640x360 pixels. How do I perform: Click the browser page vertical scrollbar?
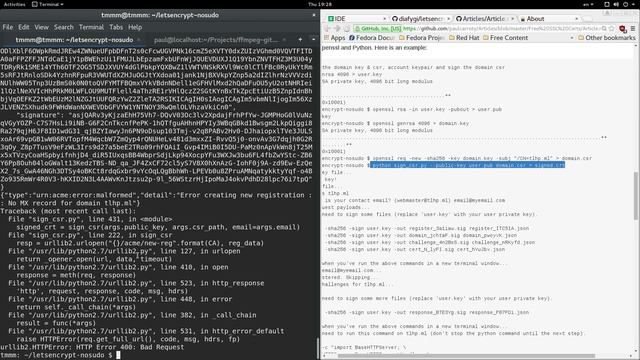(x=636, y=196)
